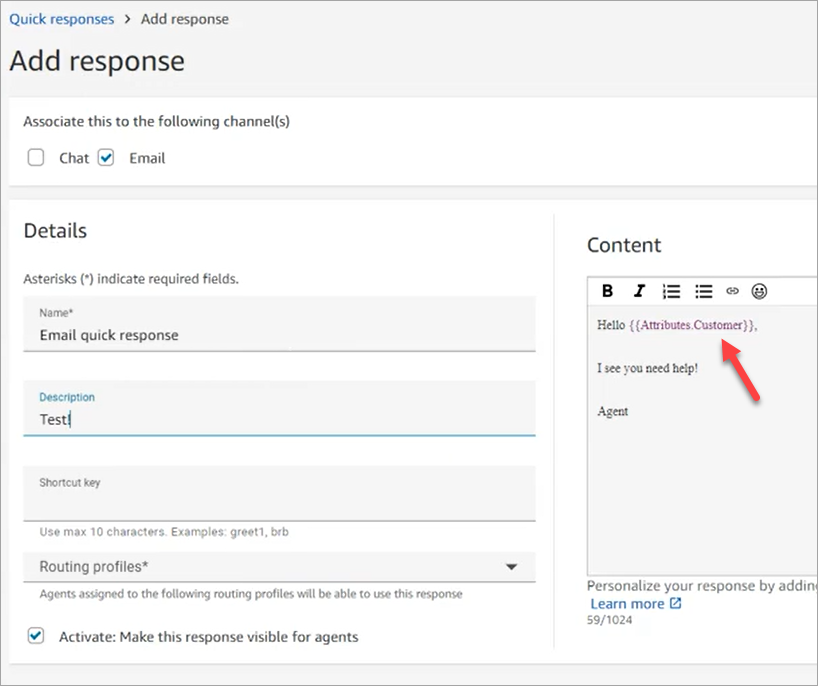Click into the Shortcut key field
The height and width of the screenshot is (686, 818).
pos(279,503)
